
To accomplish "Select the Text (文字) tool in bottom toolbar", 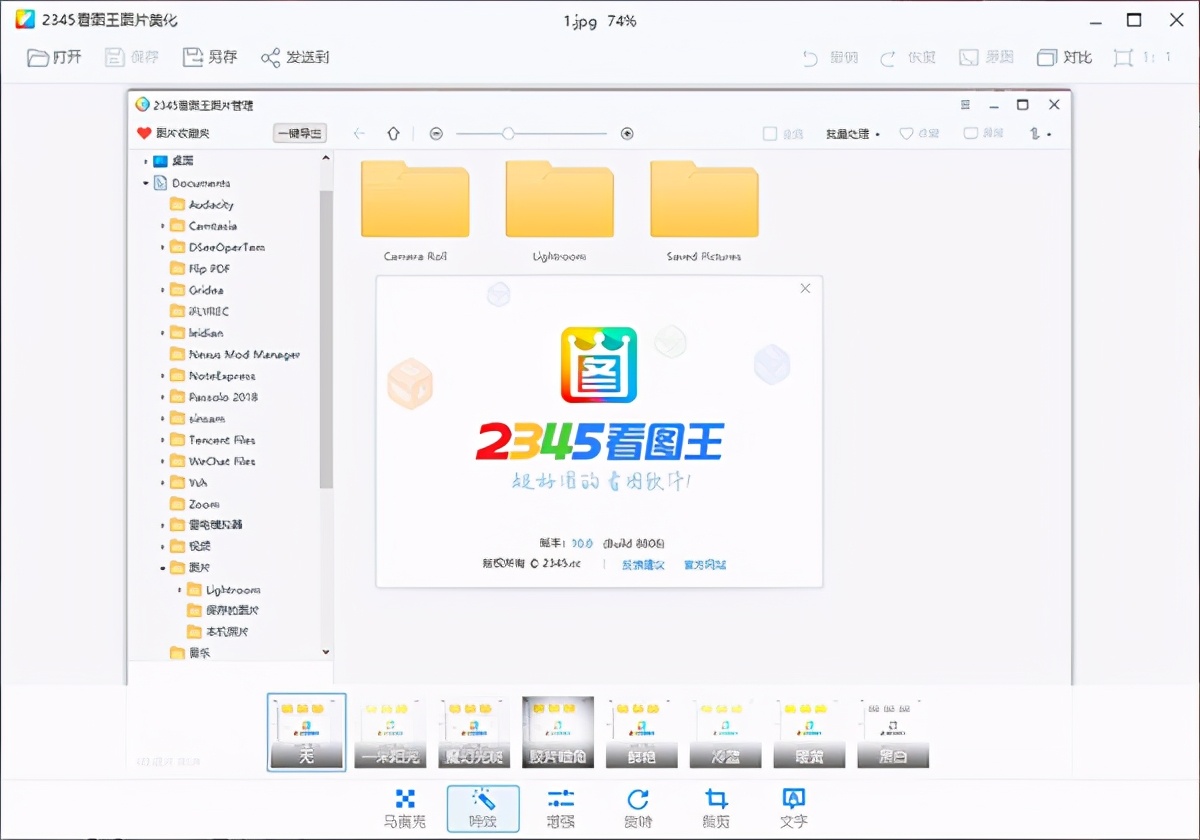I will point(793,808).
